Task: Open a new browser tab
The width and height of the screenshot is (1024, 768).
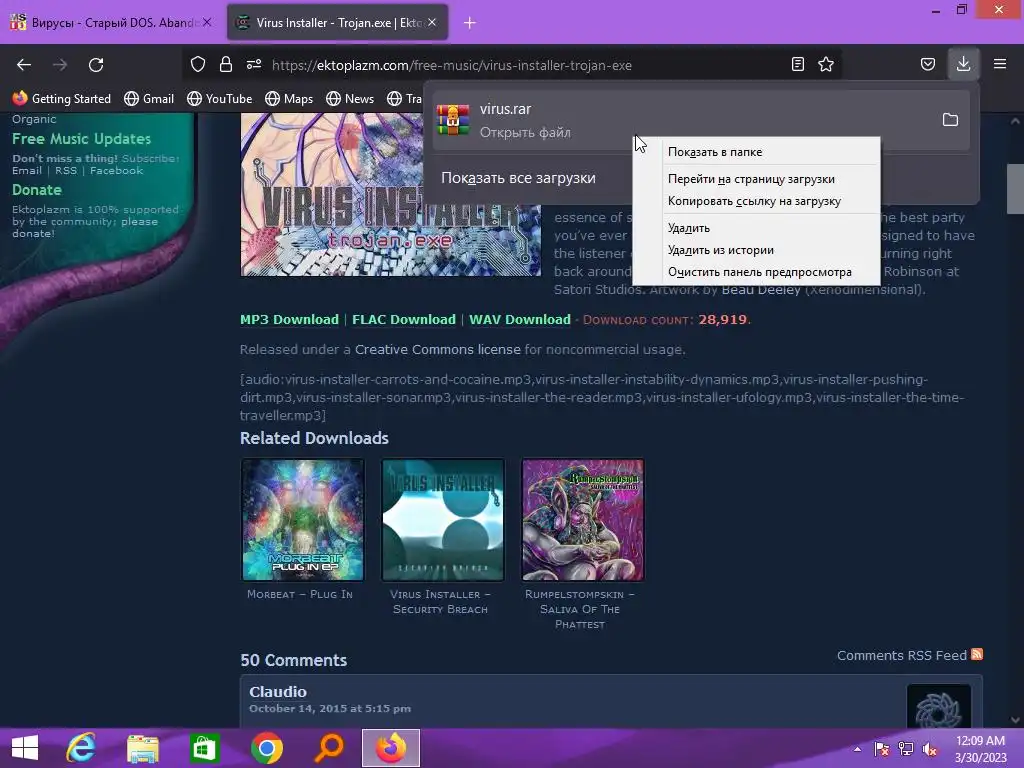Action: pyautogui.click(x=470, y=23)
